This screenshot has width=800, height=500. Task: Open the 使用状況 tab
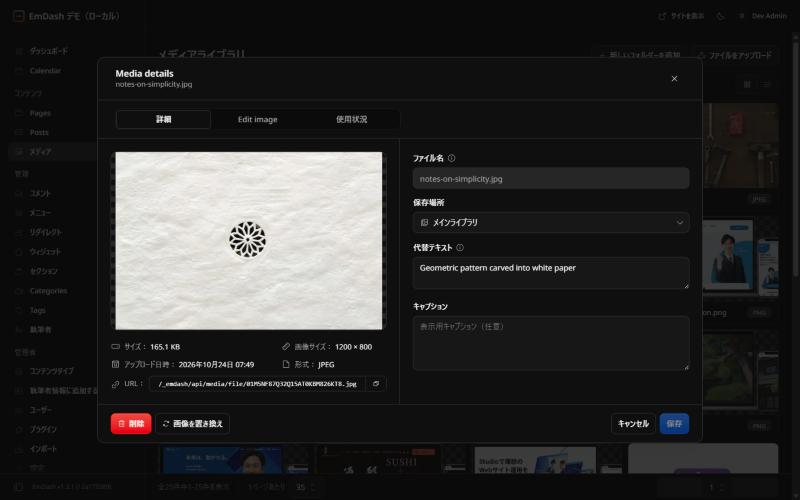[351, 119]
